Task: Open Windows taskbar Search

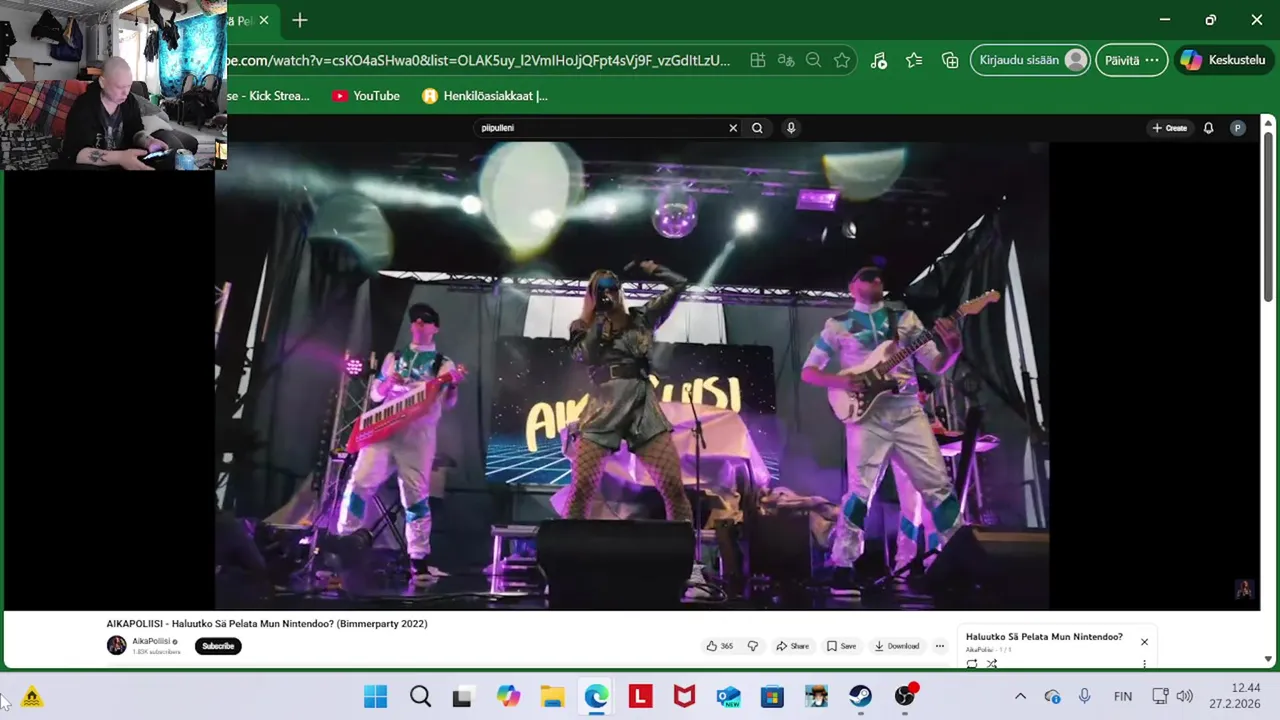Action: 420,697
